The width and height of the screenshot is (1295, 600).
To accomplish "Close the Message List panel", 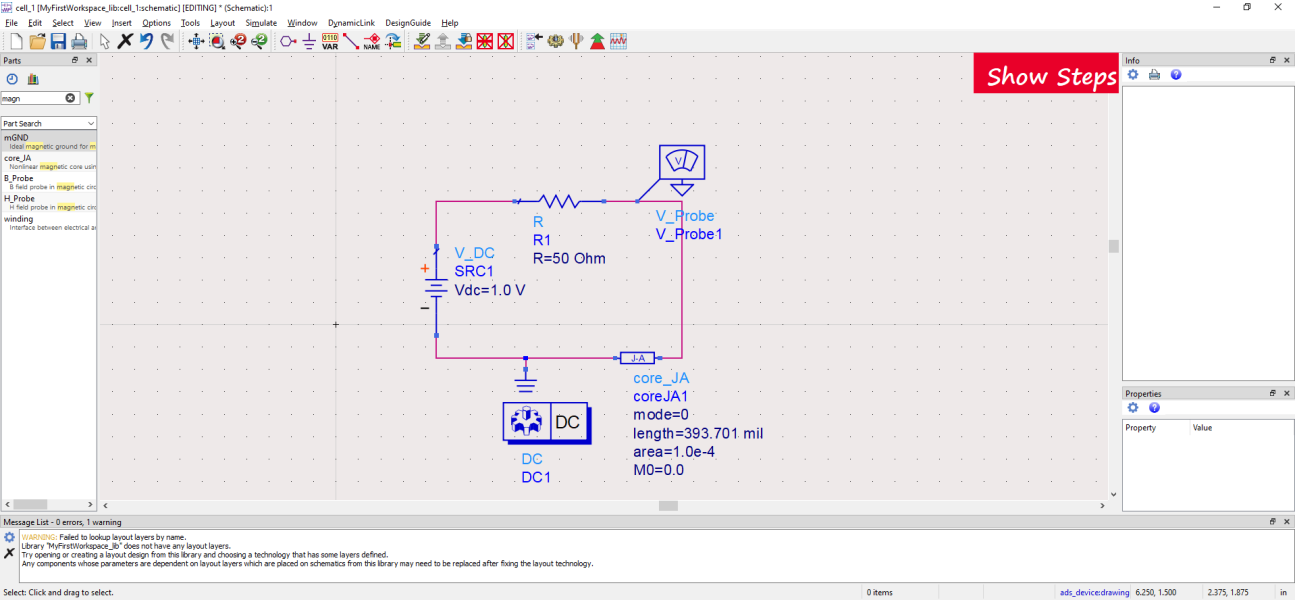I will pyautogui.click(x=1286, y=522).
